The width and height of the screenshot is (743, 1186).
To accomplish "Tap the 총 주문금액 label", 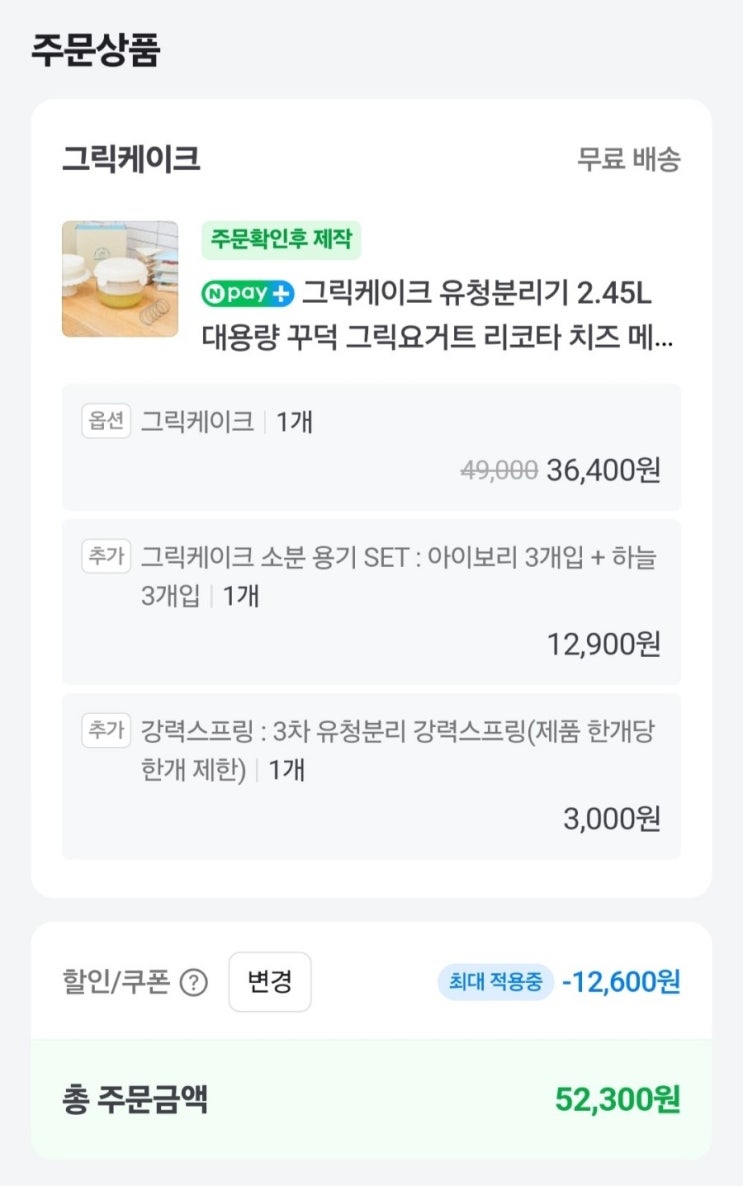I will tap(134, 1100).
